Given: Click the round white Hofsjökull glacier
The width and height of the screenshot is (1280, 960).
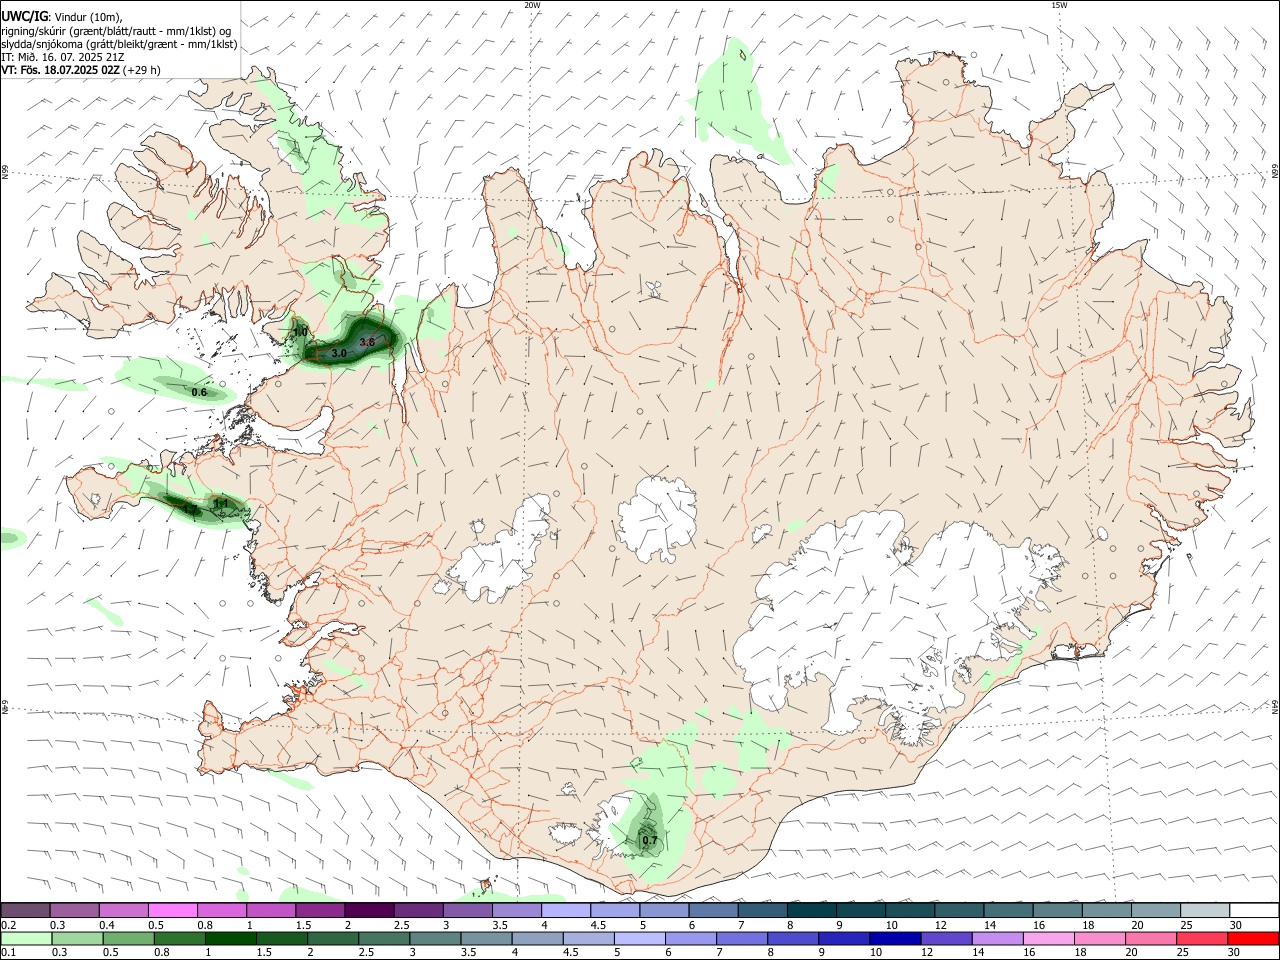Looking at the screenshot, I should tap(658, 520).
